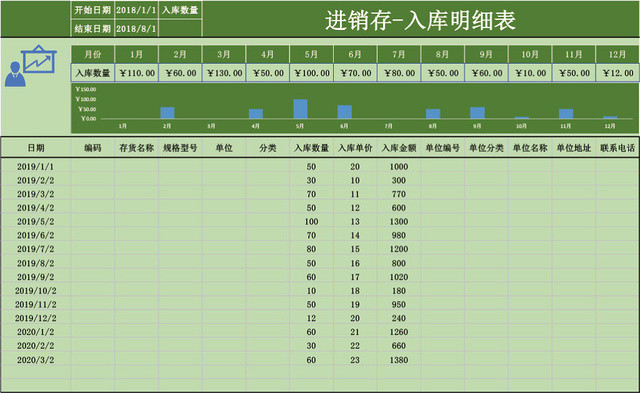Select unit price 13 in the 2019/5/2 row
The width and height of the screenshot is (640, 393).
tap(355, 222)
